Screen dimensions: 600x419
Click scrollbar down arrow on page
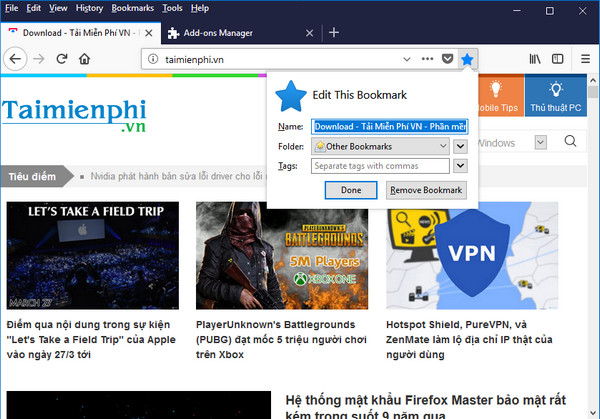click(593, 413)
